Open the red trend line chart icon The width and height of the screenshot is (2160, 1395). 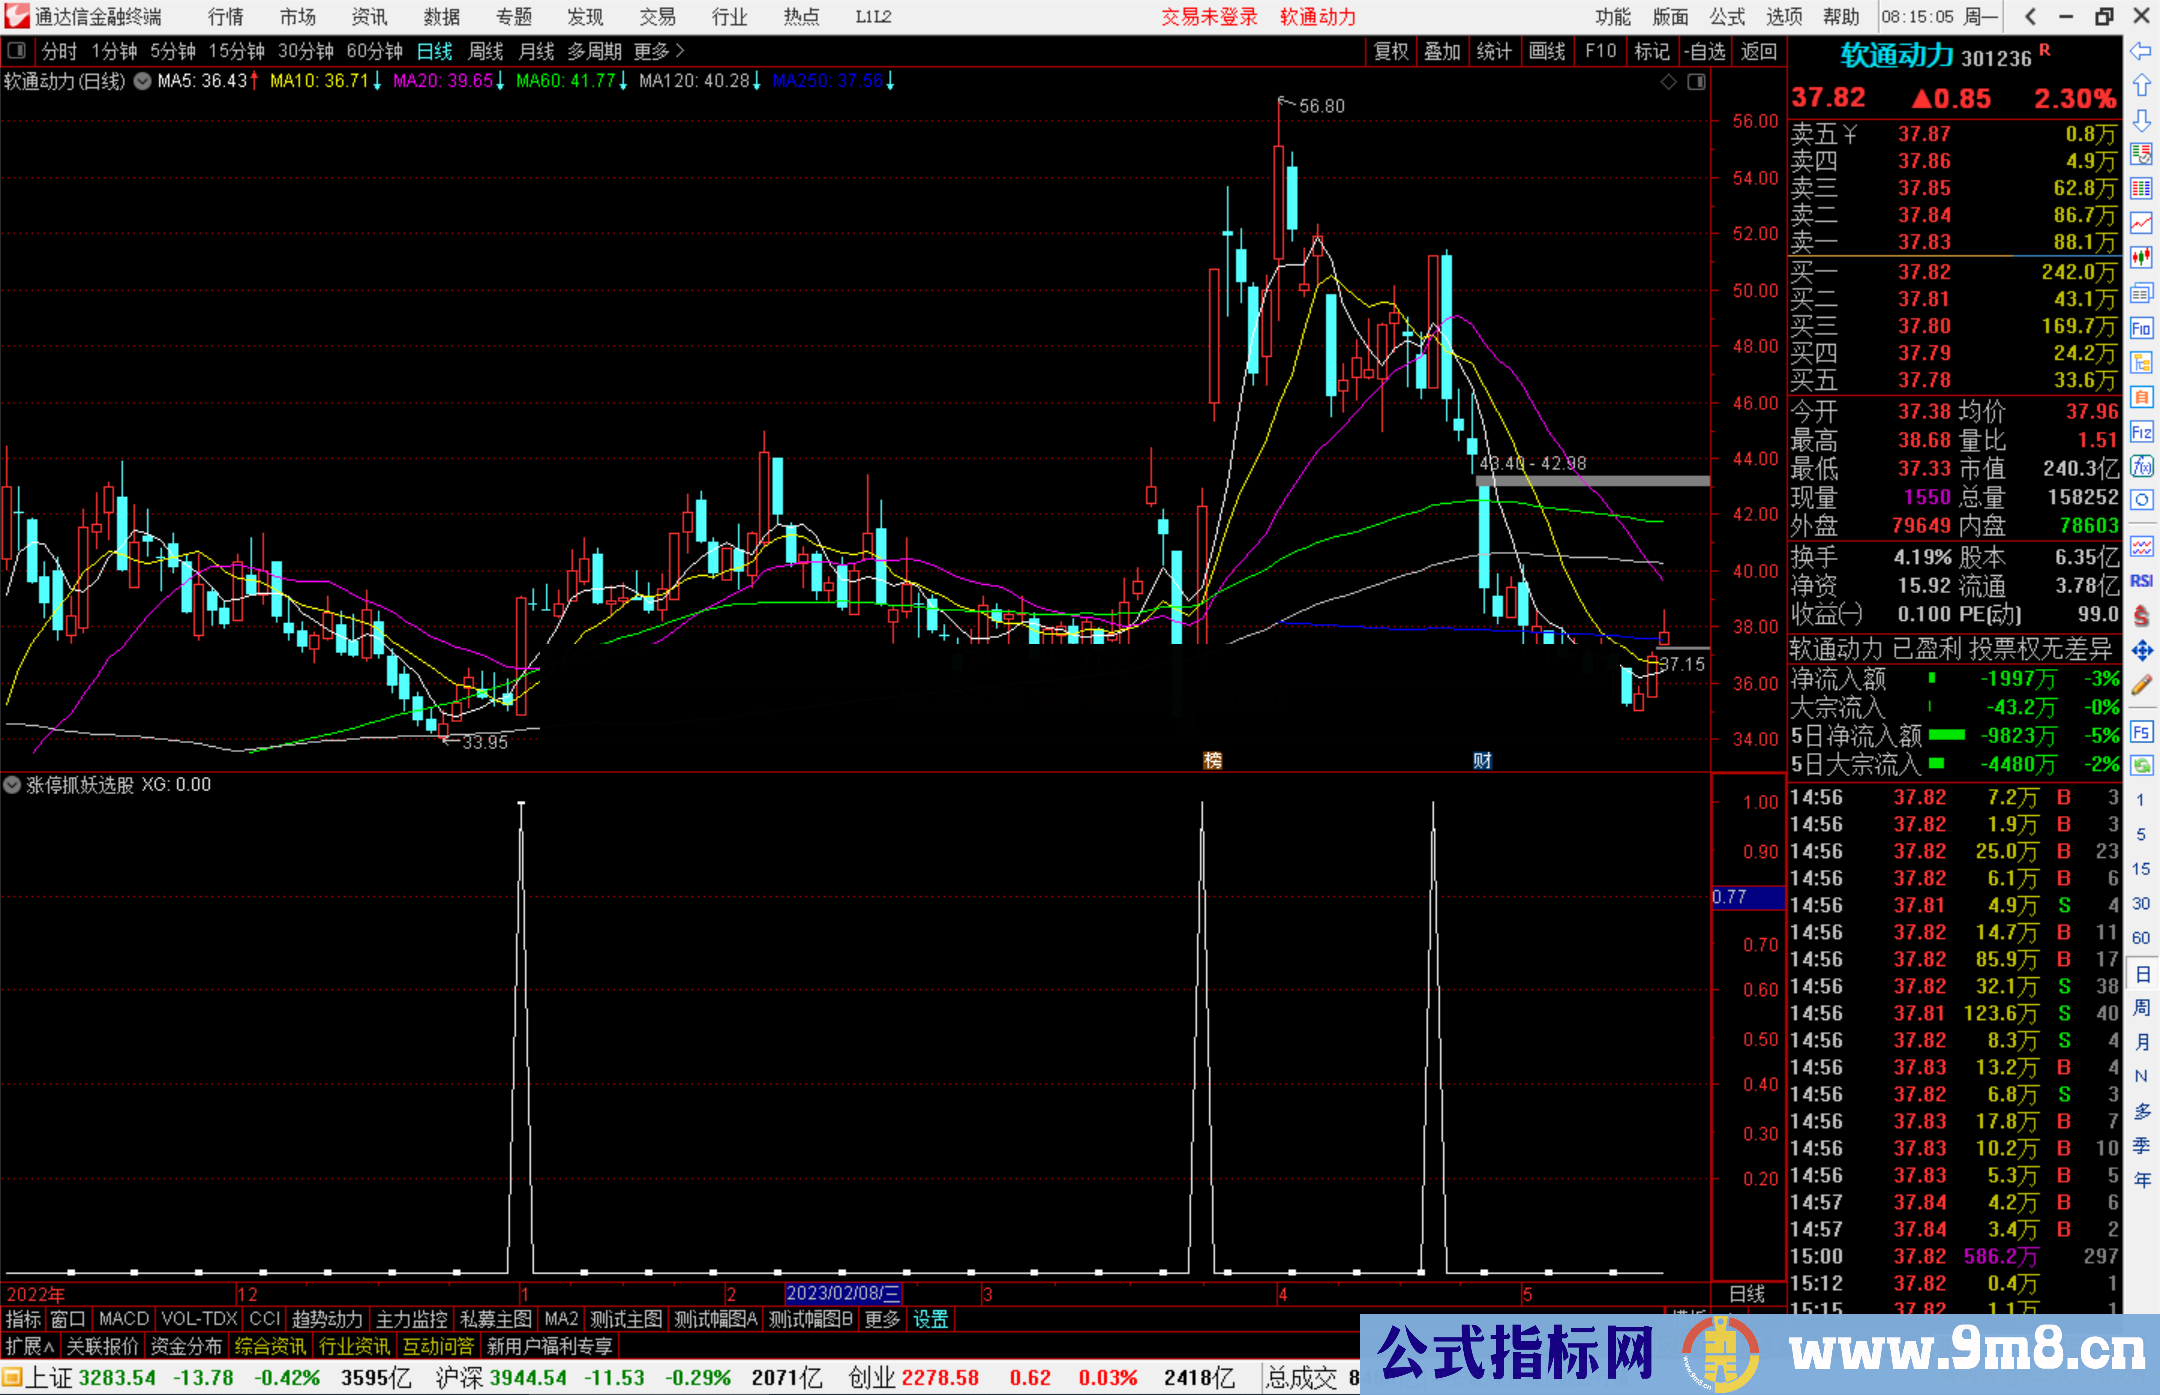click(2141, 223)
